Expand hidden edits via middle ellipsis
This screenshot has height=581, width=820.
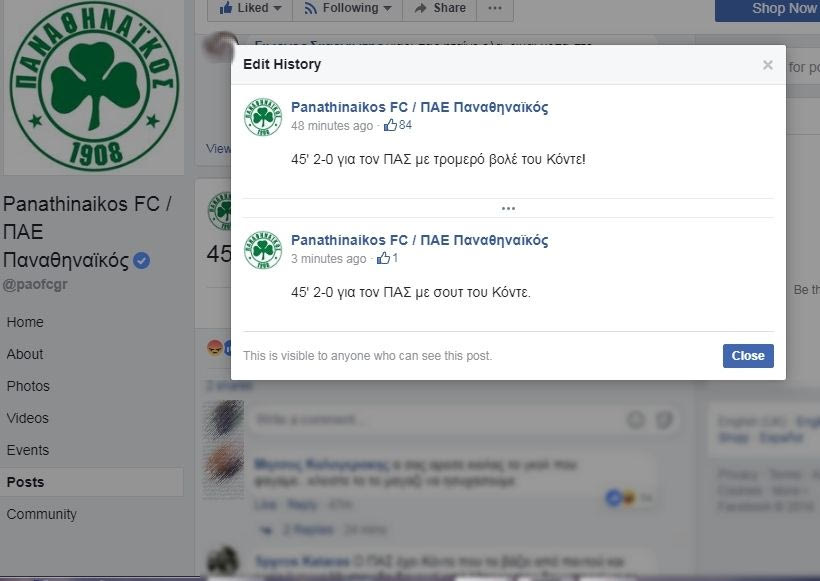point(508,208)
